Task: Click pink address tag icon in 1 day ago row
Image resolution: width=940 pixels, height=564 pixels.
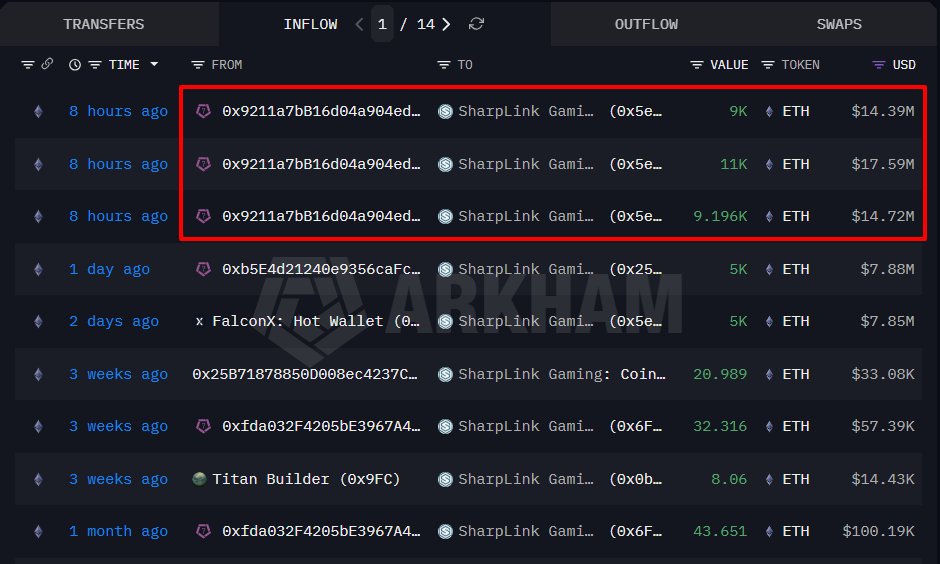Action: tap(203, 269)
